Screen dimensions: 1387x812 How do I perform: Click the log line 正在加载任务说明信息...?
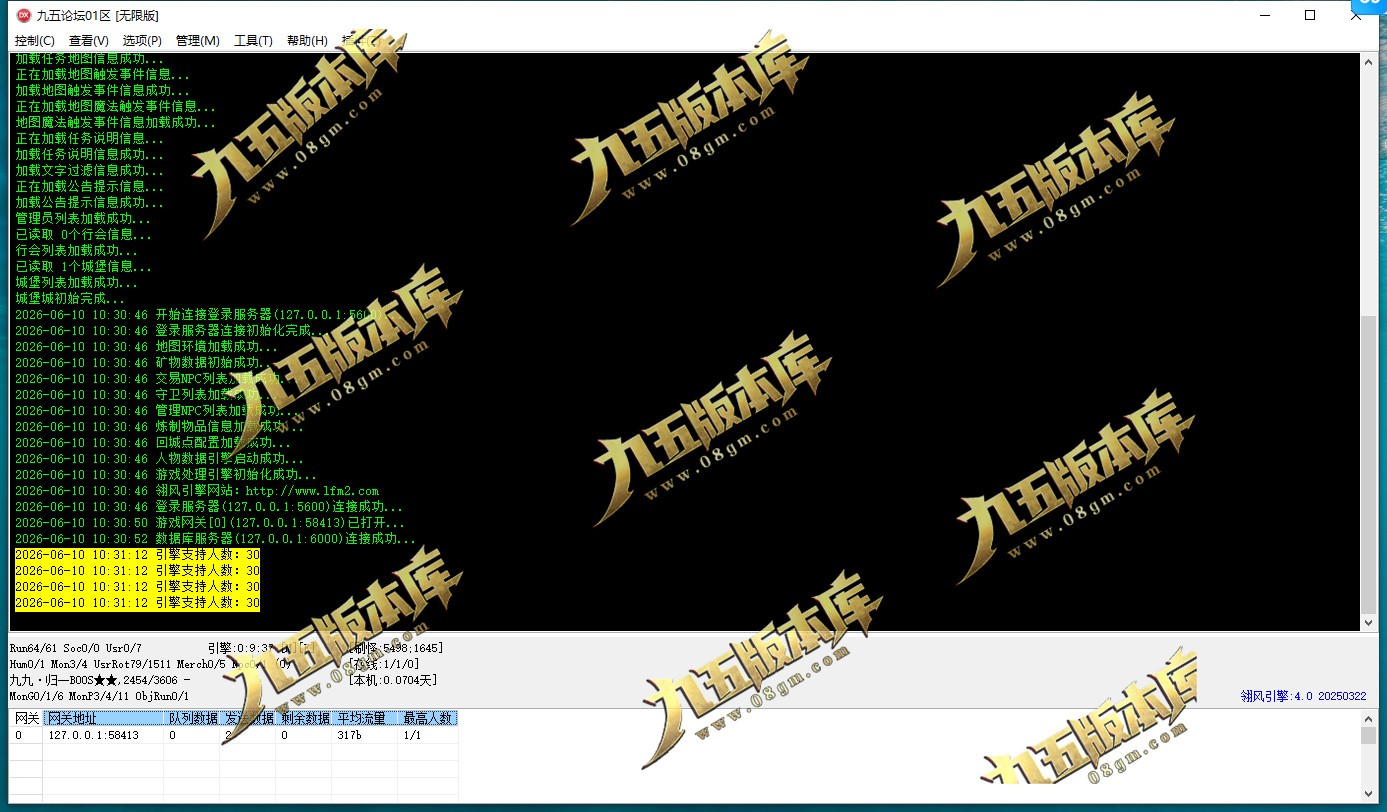tap(89, 138)
